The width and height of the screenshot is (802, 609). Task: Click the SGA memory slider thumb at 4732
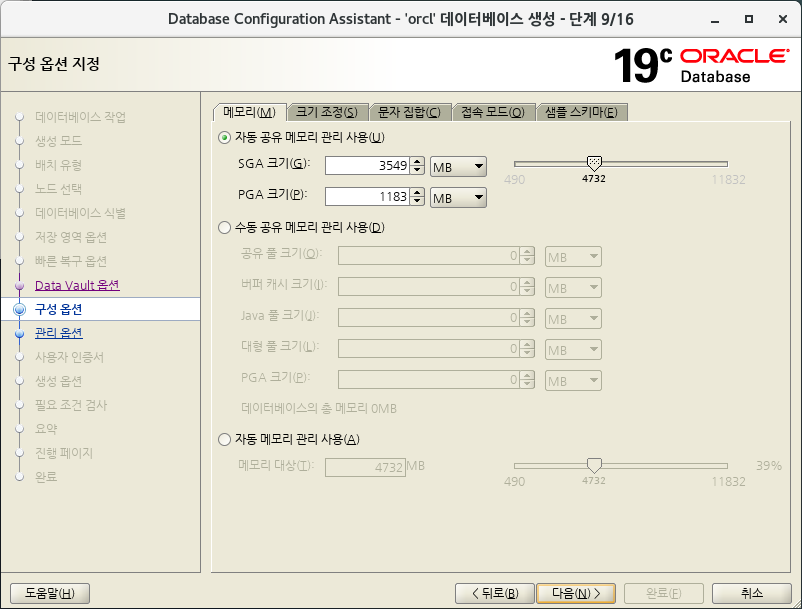coord(594,164)
